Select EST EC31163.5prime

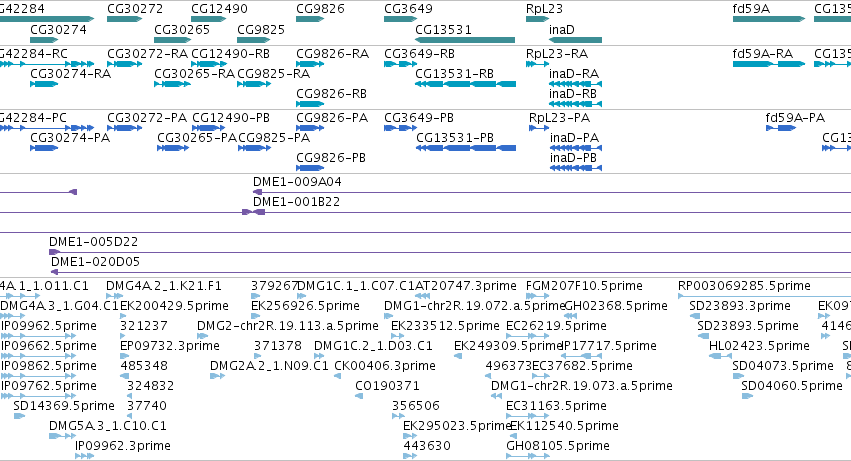pos(556,406)
